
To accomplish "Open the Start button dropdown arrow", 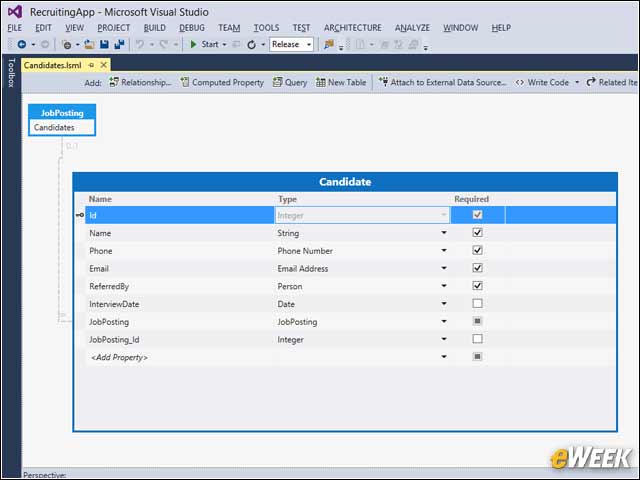I will pos(224,44).
